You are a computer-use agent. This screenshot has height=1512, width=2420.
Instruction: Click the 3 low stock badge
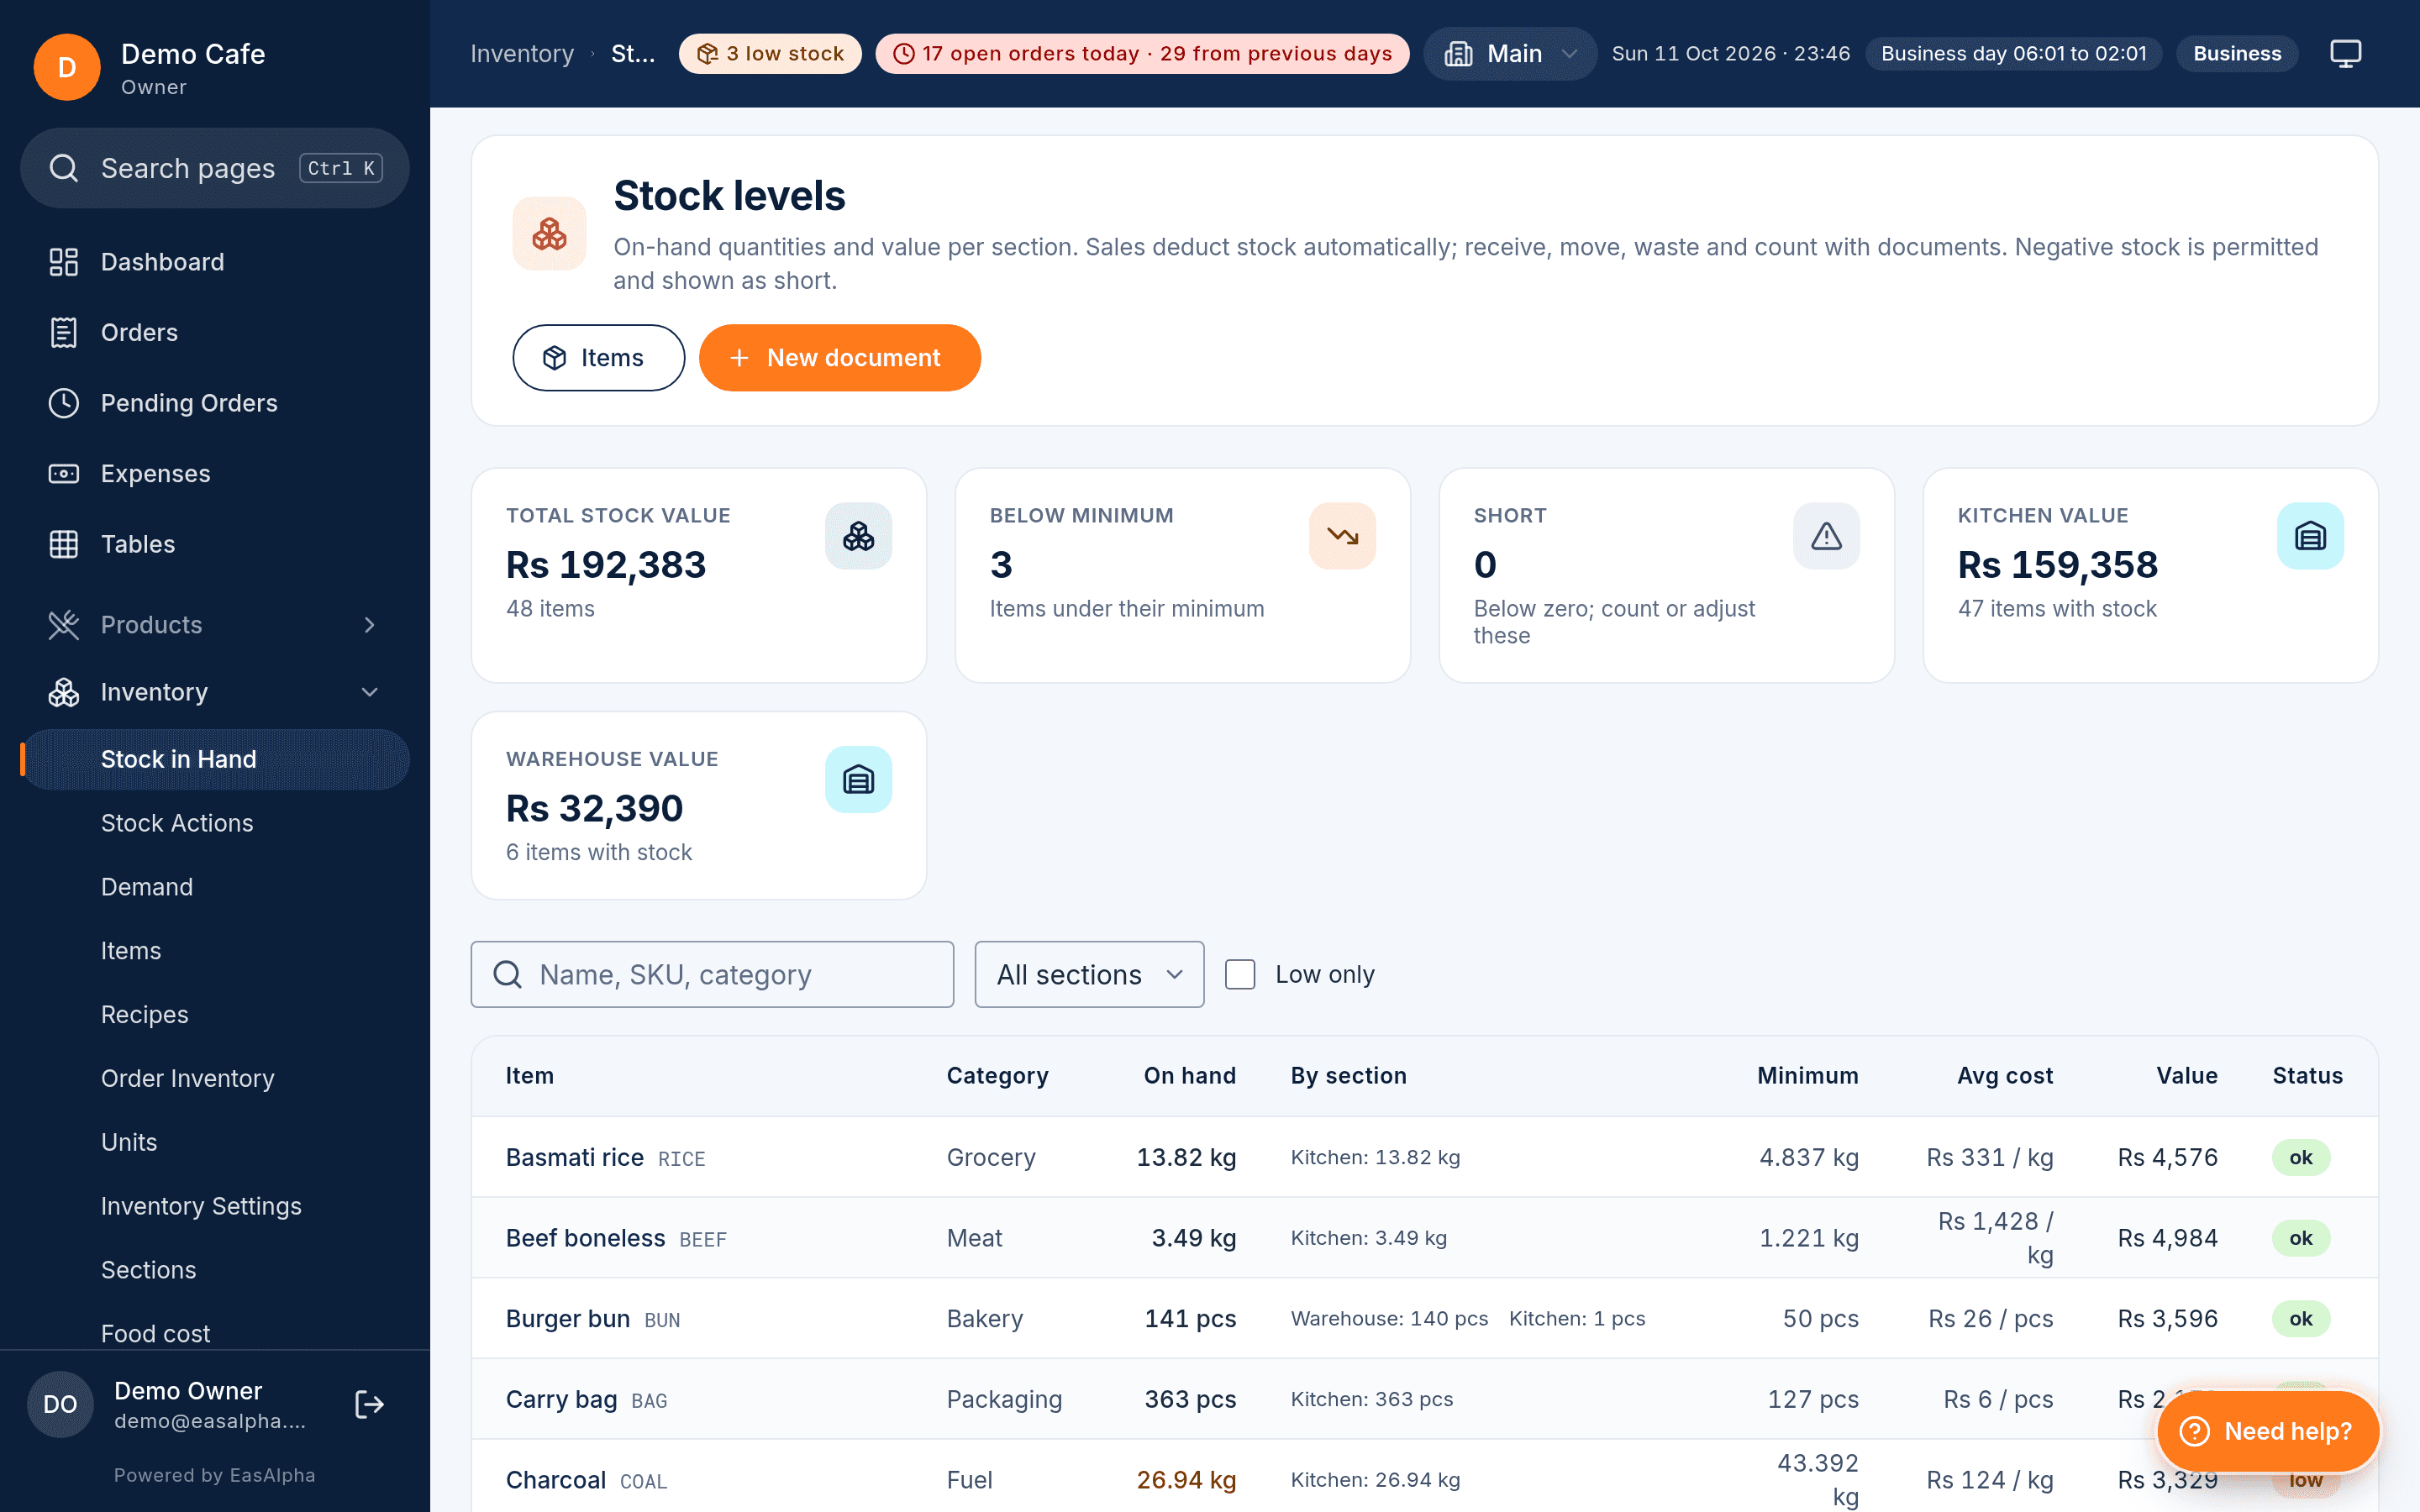(770, 53)
